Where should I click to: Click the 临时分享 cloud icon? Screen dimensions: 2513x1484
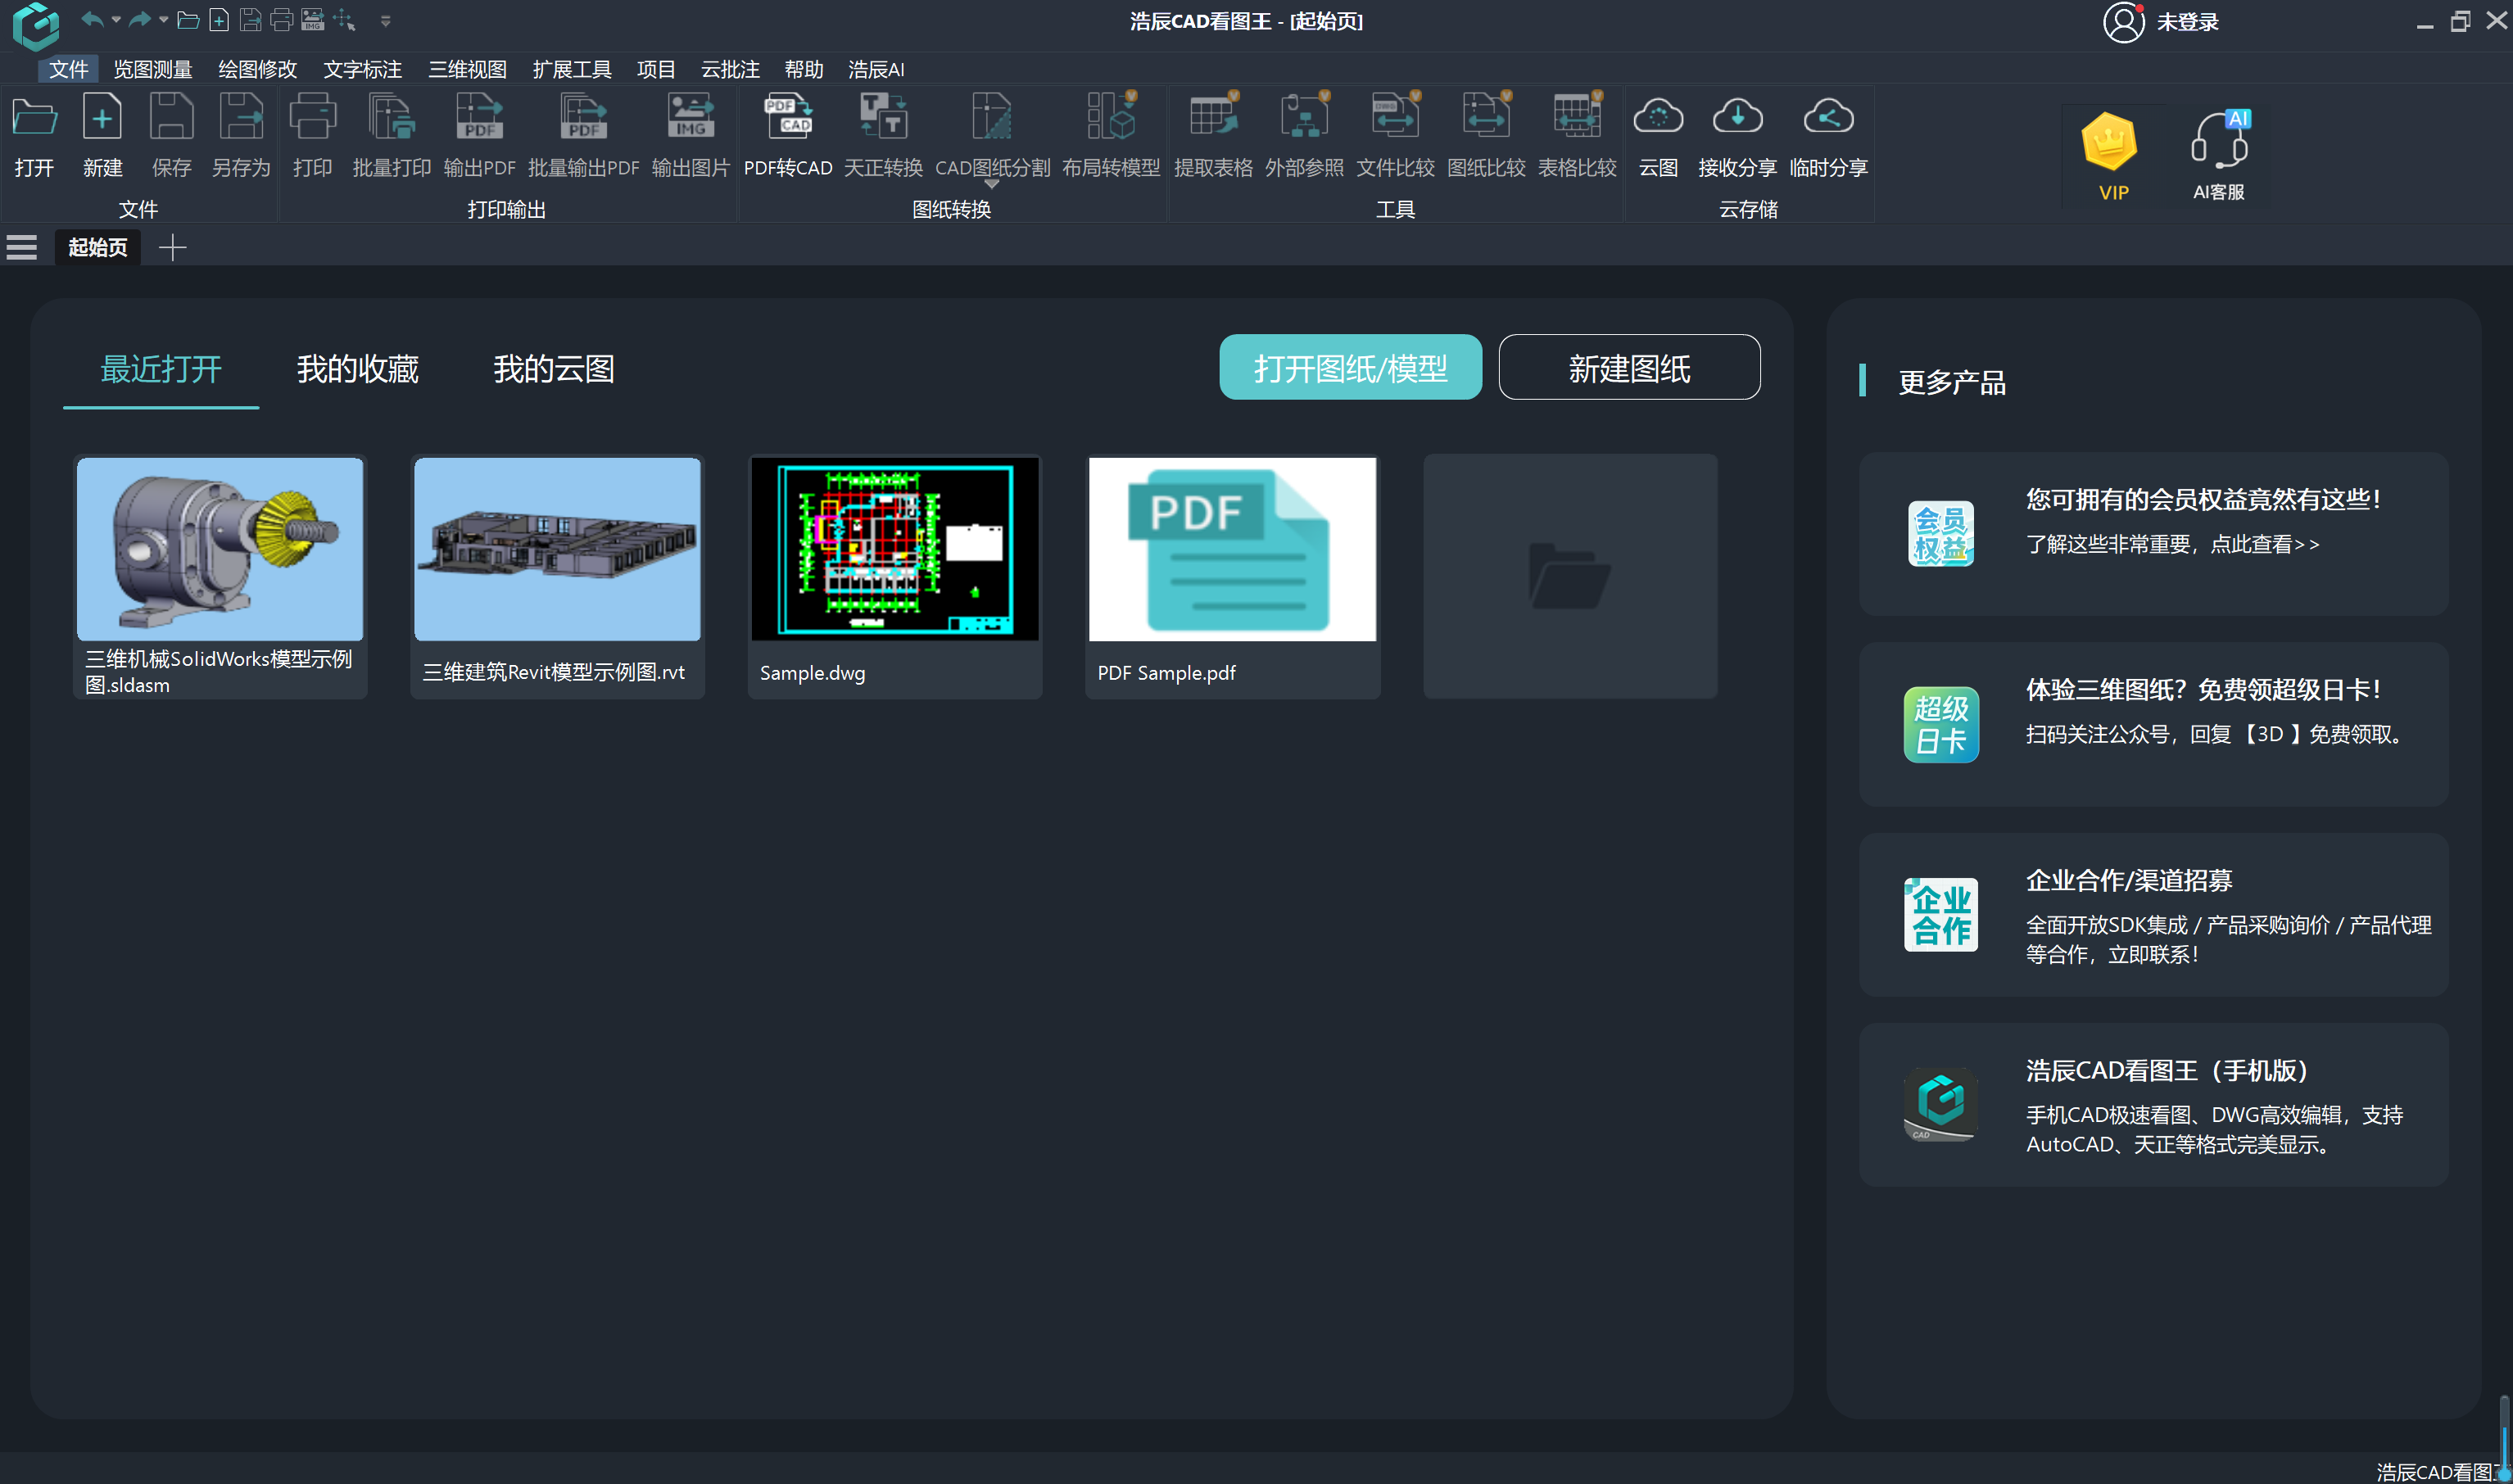(1828, 135)
